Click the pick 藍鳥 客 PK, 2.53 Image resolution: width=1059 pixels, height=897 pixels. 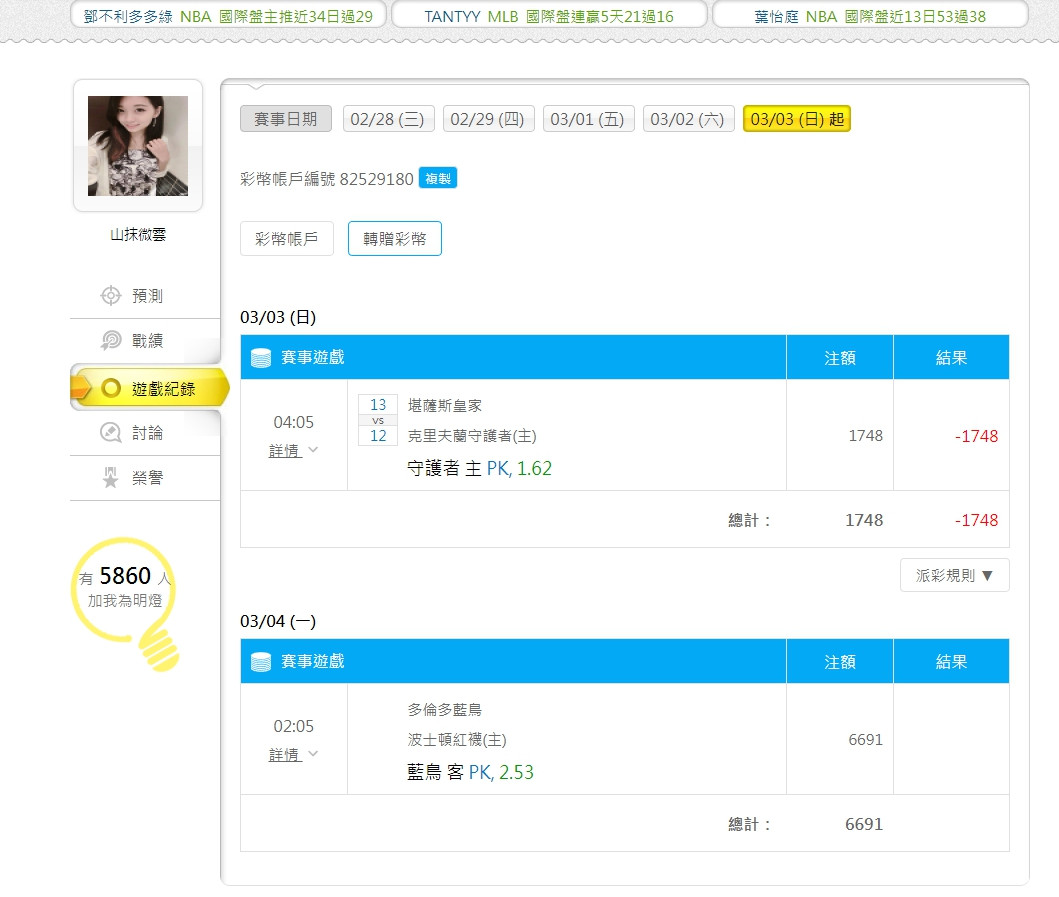coord(470,772)
